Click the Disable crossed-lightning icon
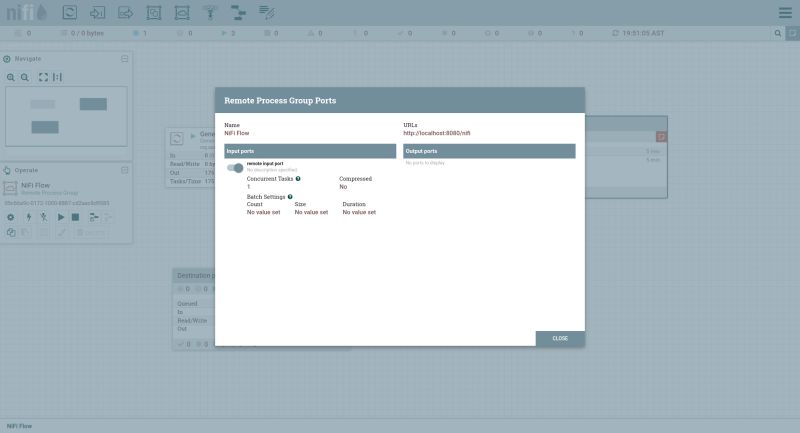Viewport: 800px width, 433px height. point(44,217)
